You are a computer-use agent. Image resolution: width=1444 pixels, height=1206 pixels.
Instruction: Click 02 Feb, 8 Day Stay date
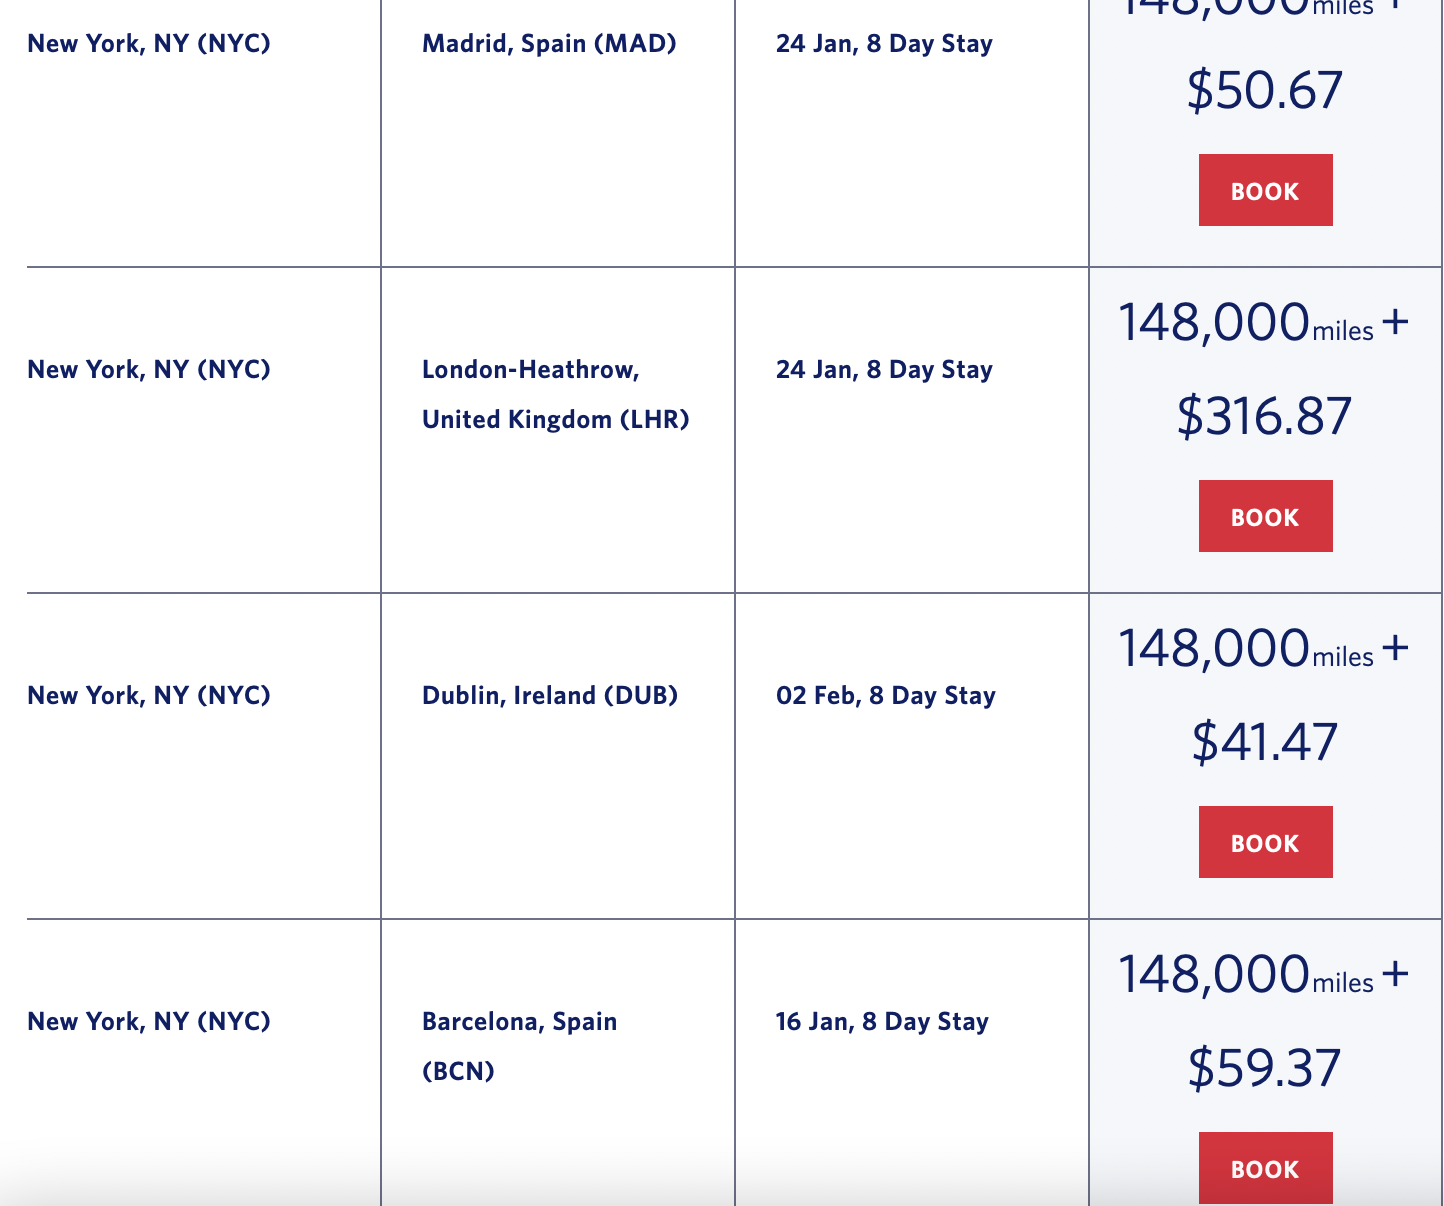(x=886, y=696)
